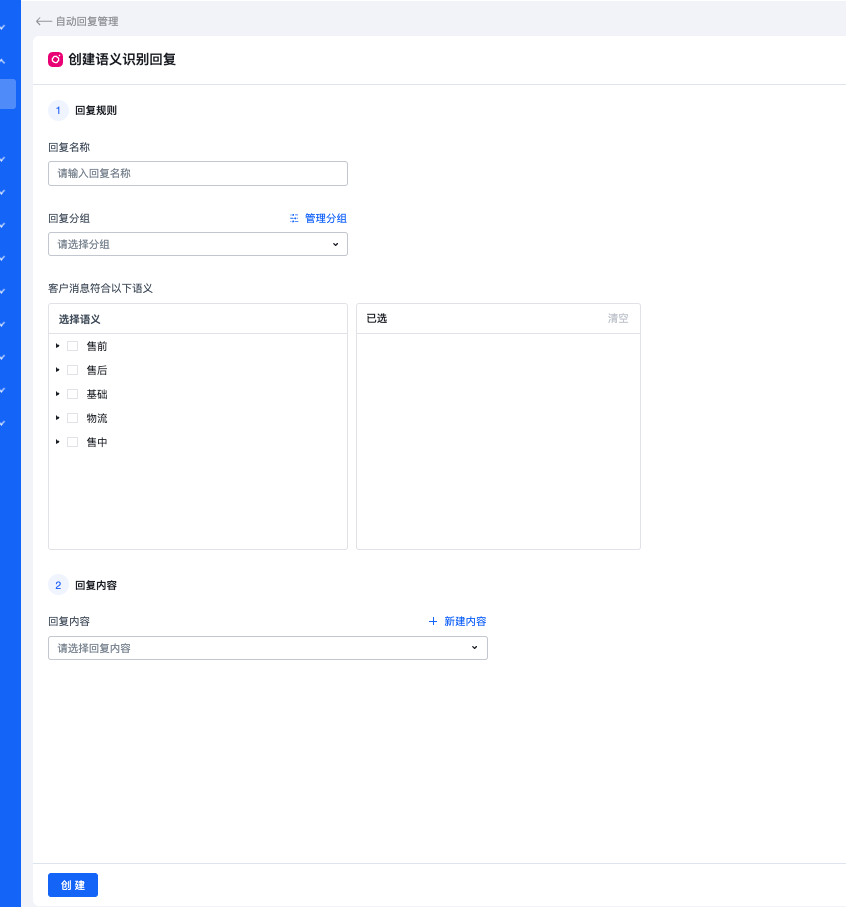The width and height of the screenshot is (846, 907).
Task: Open the 新建内容 link
Action: (465, 621)
